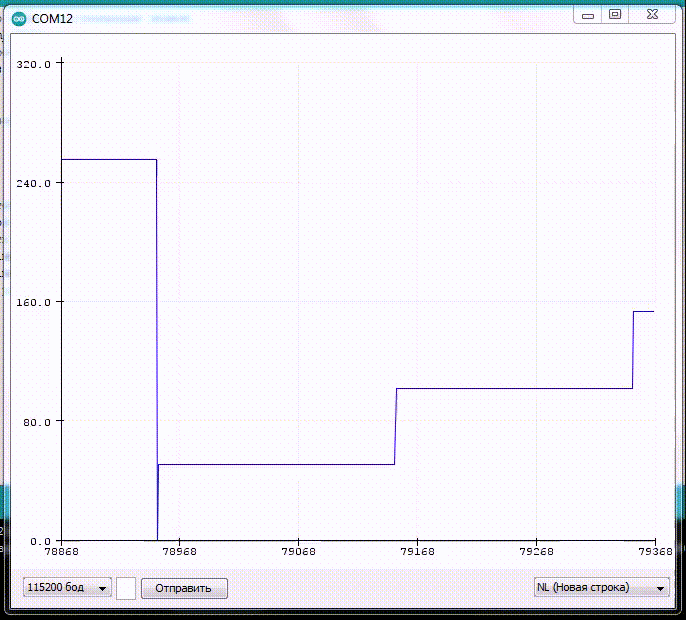Minimize the COM12 plotter window
This screenshot has width=686, height=620.
click(590, 14)
